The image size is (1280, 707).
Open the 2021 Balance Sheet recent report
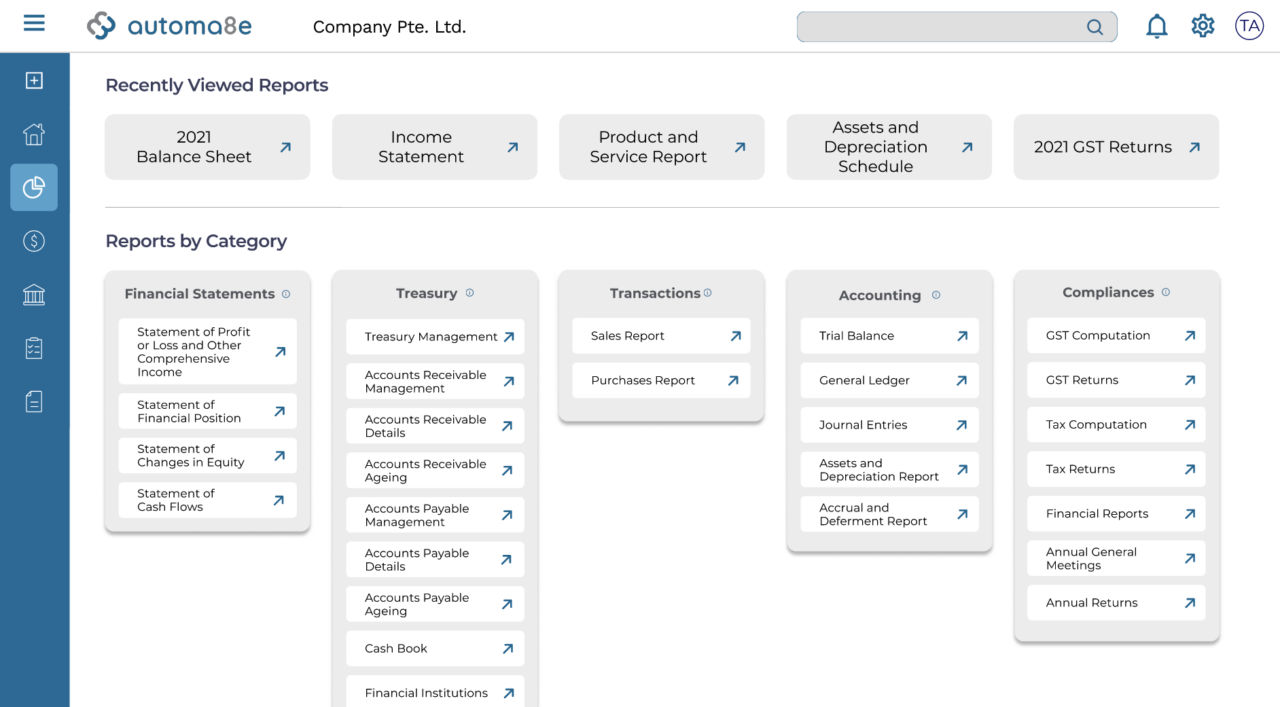tap(207, 147)
